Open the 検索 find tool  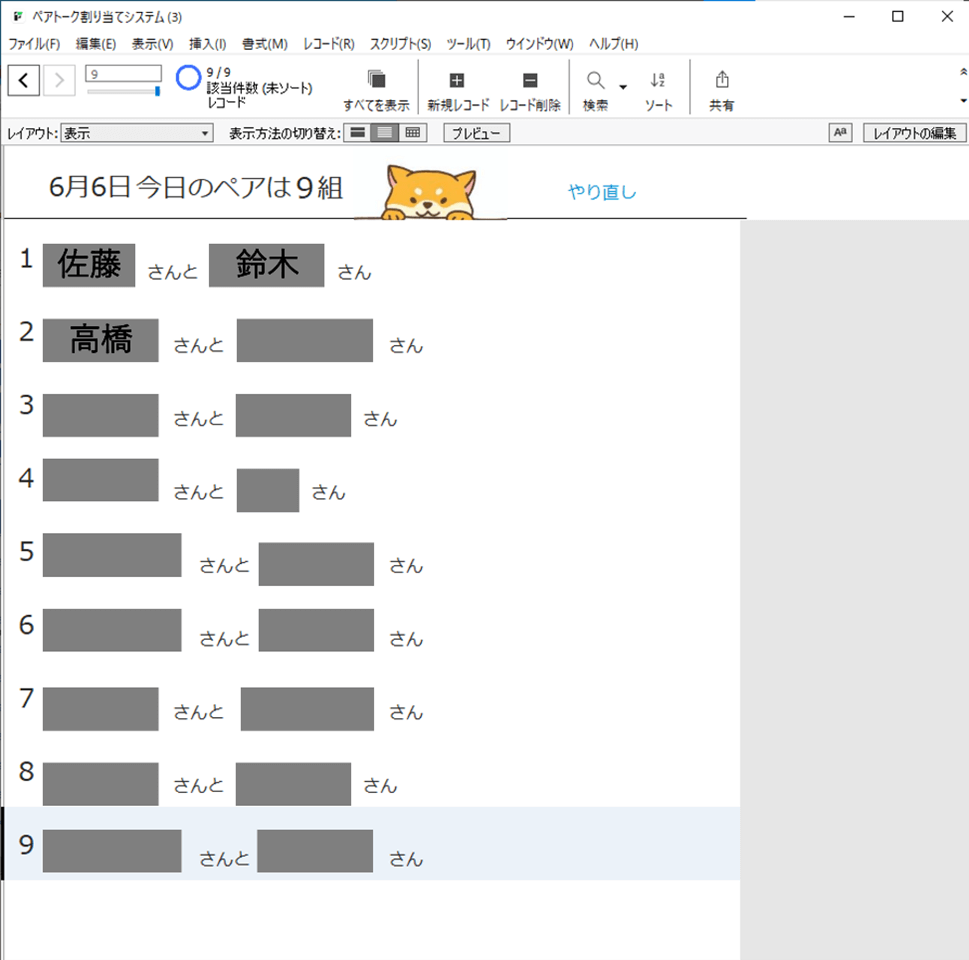click(595, 90)
